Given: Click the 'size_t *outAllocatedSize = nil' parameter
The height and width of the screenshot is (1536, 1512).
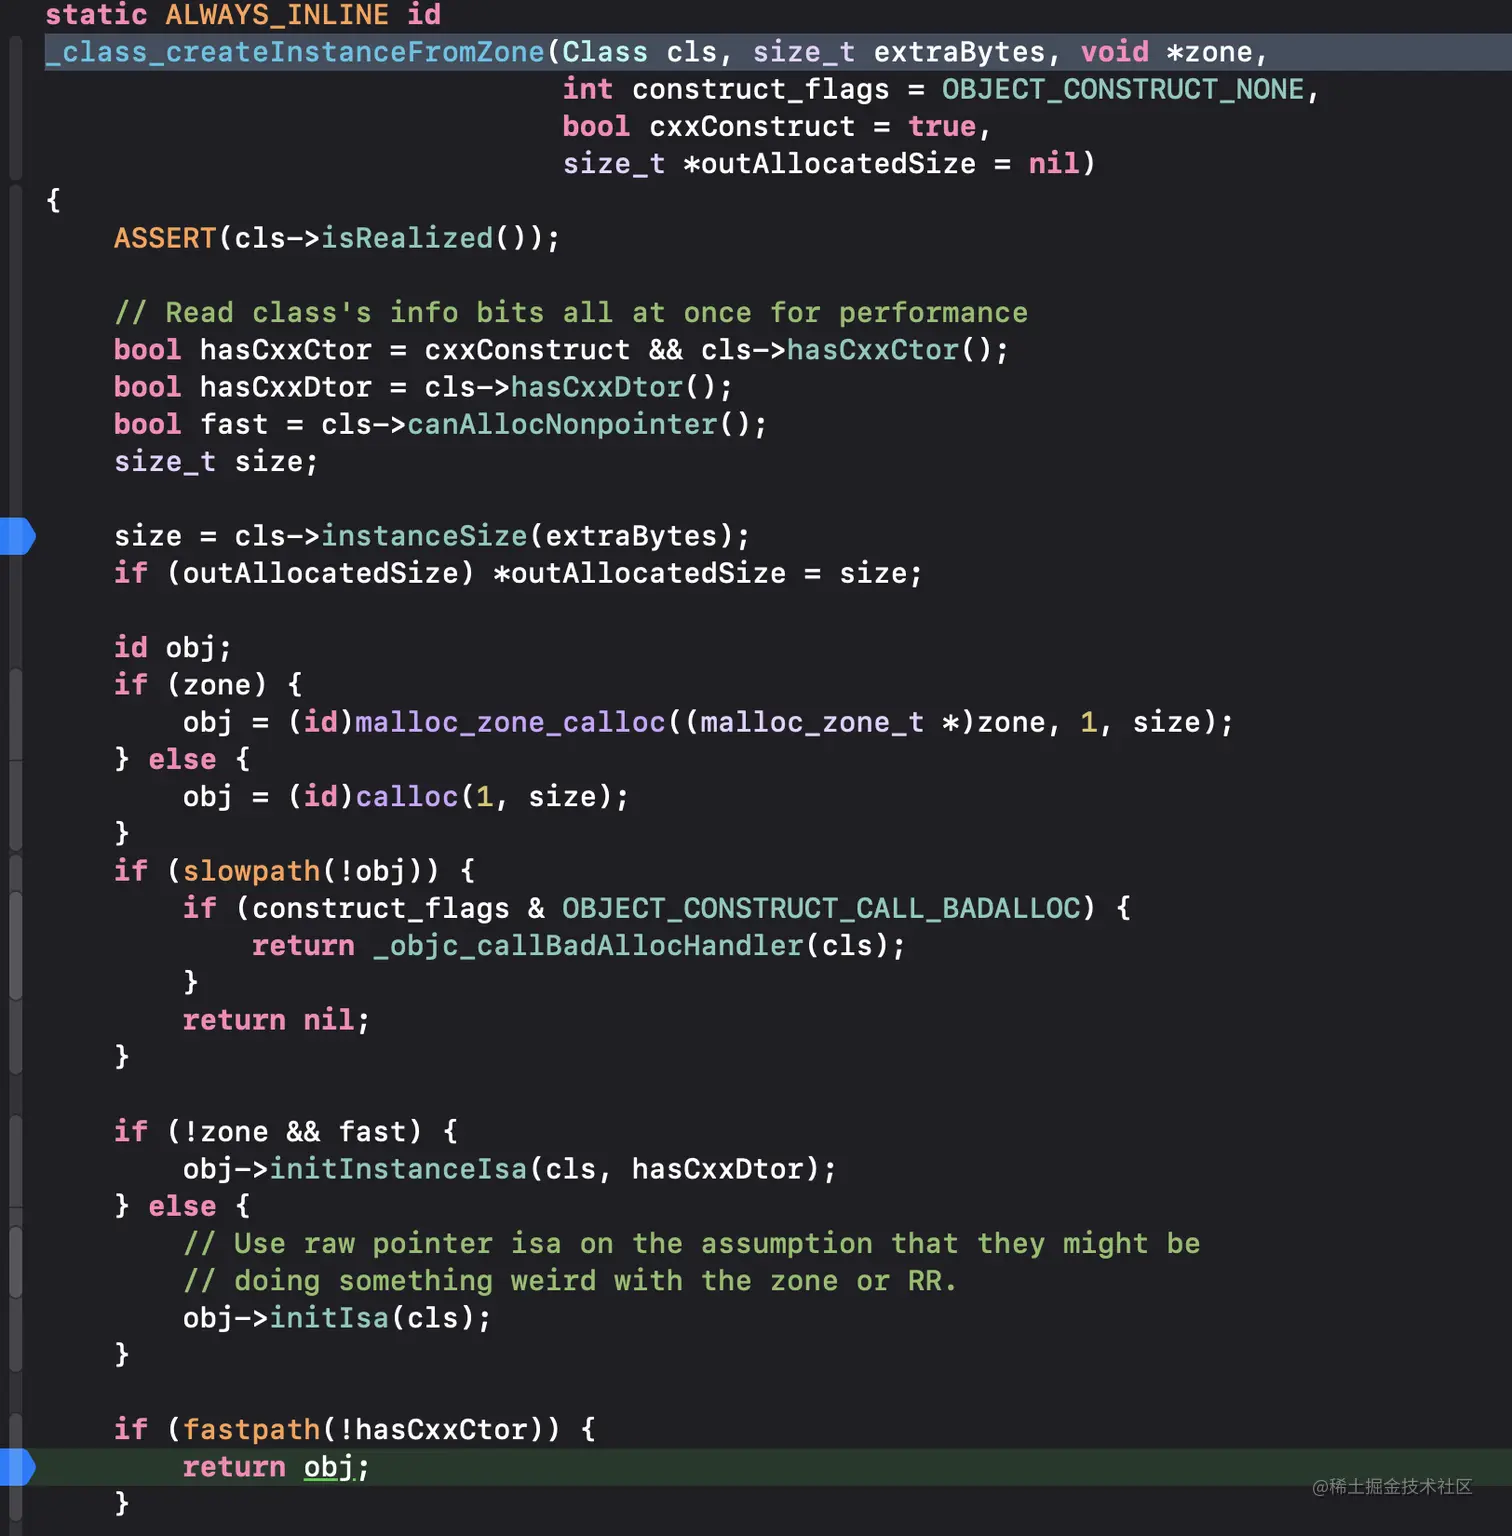Looking at the screenshot, I should coord(820,163).
